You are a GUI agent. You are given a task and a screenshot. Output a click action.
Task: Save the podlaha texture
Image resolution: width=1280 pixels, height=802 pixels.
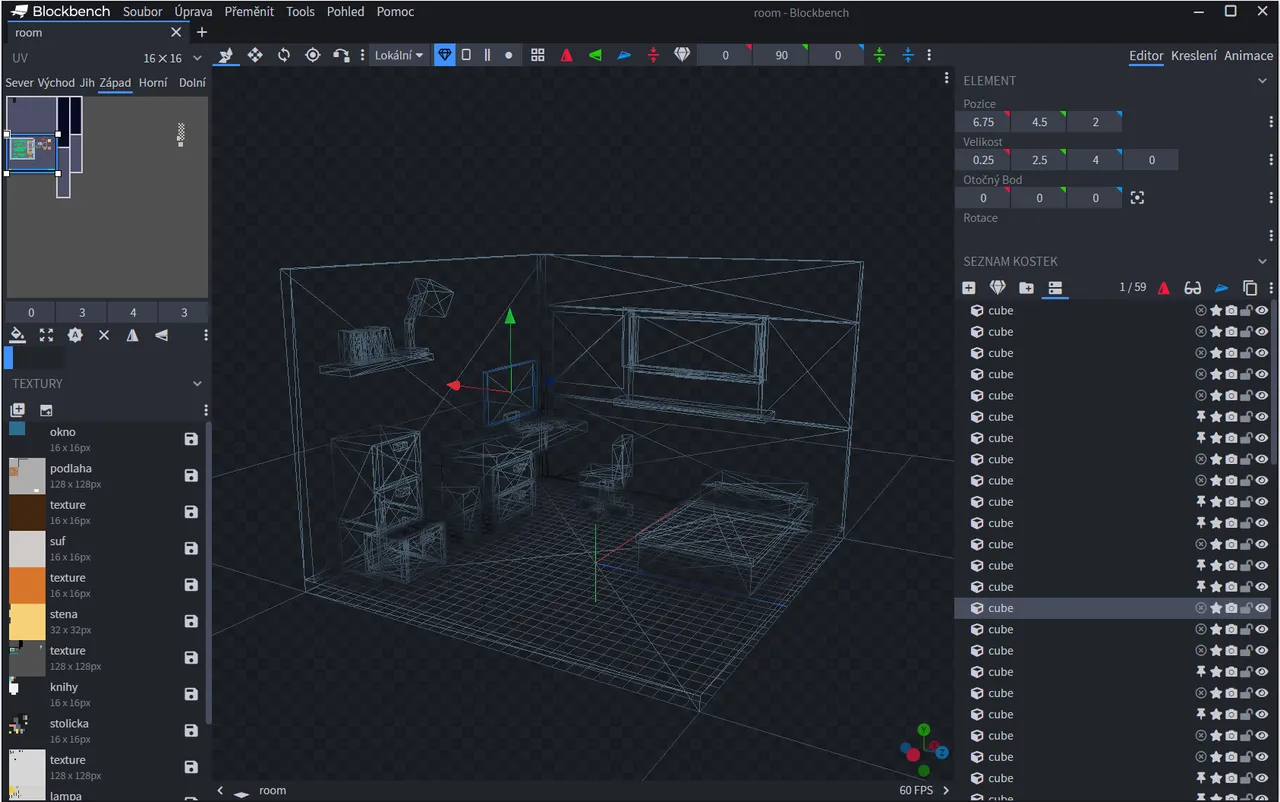[191, 476]
